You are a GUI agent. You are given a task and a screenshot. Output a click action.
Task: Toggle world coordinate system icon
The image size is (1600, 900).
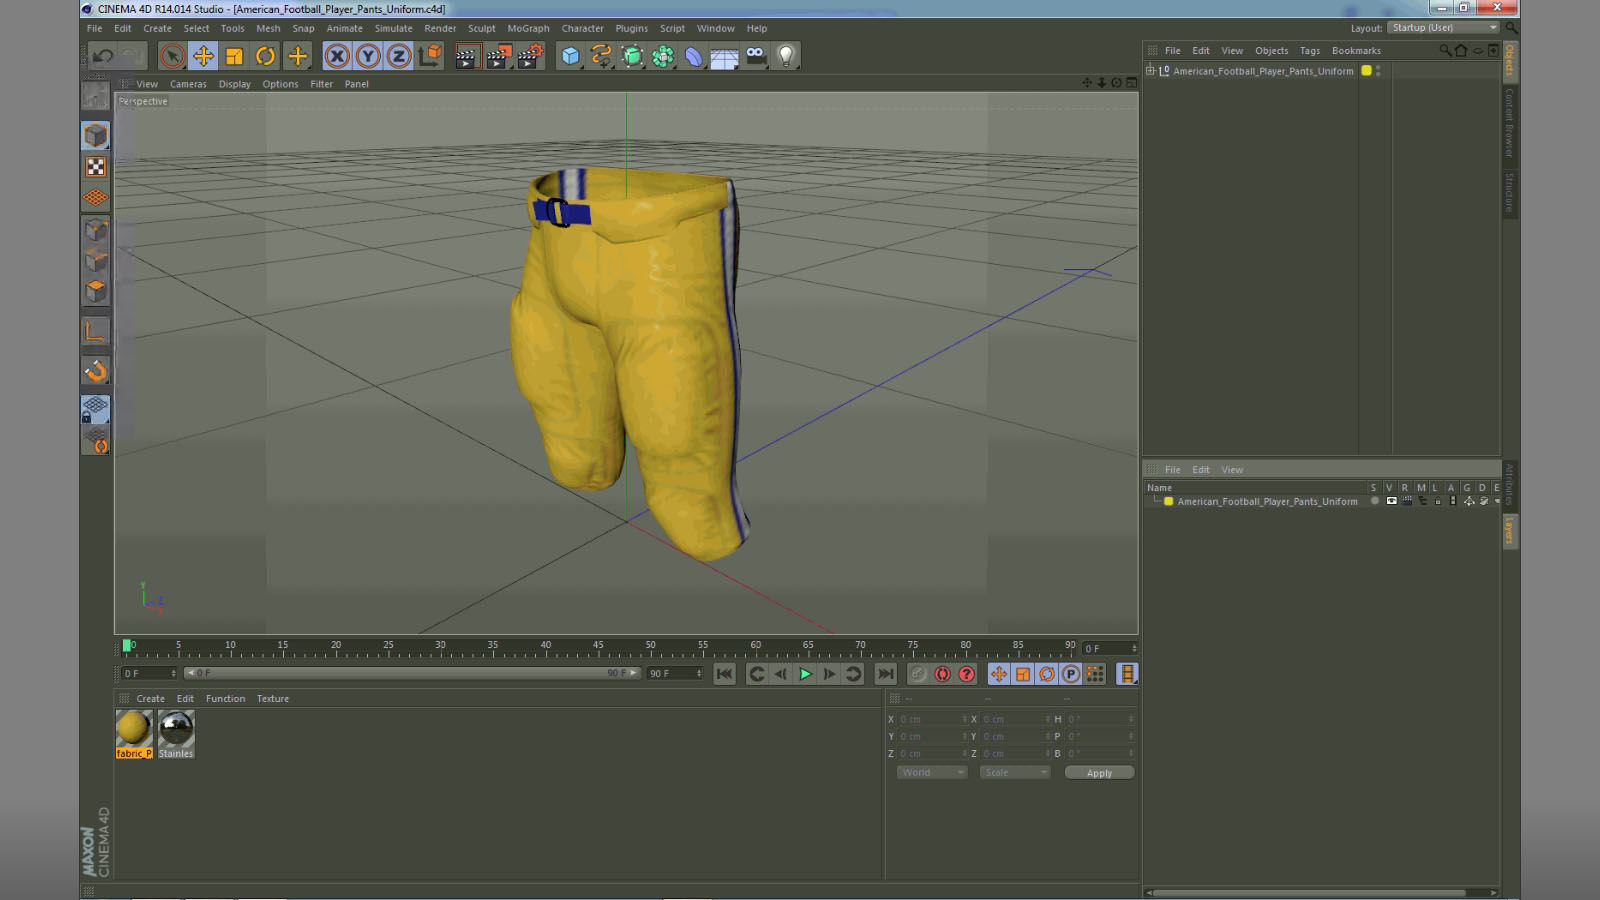tap(430, 56)
